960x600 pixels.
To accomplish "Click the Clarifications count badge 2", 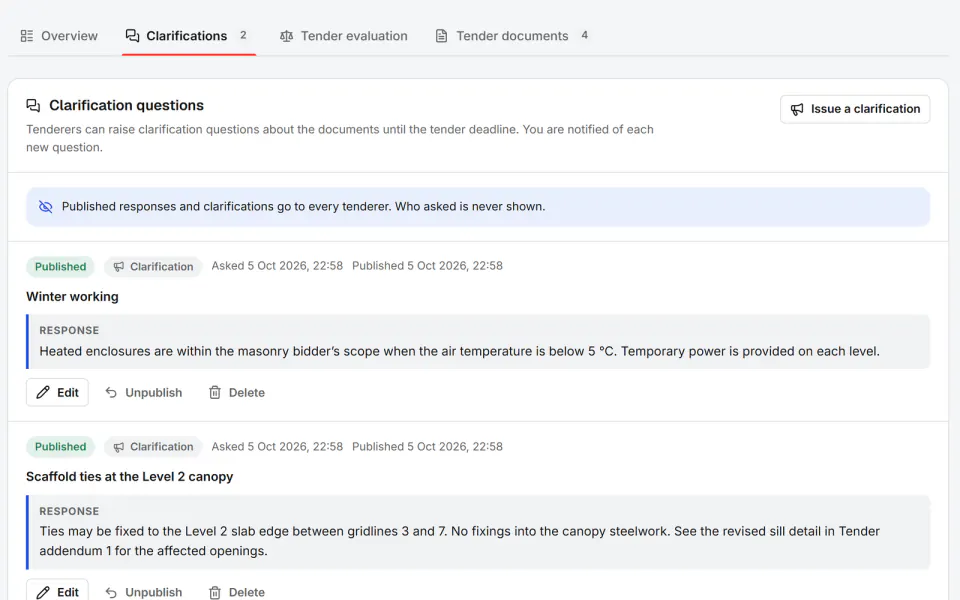I will coord(243,36).
